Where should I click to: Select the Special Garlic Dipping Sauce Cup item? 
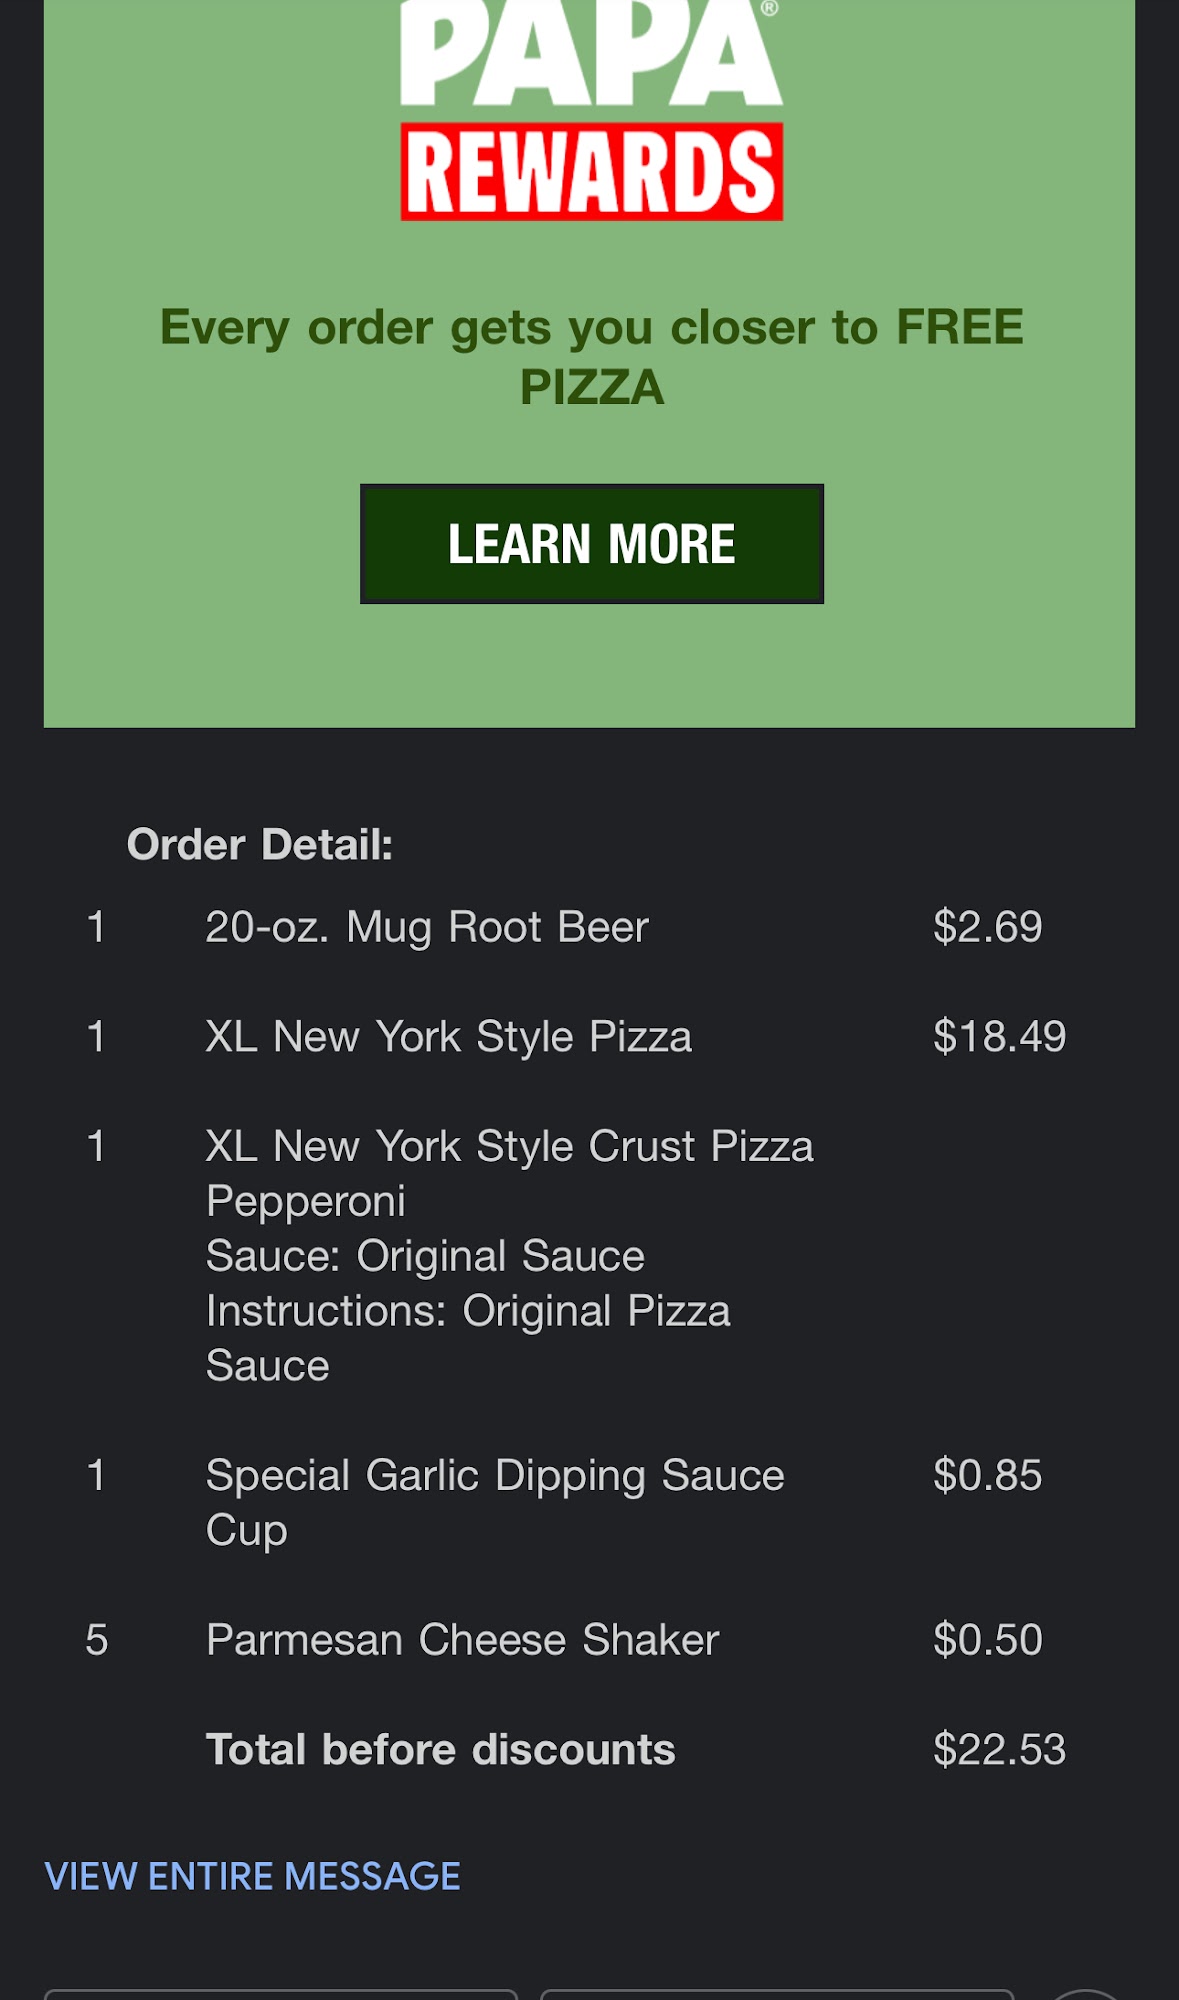click(x=495, y=1500)
